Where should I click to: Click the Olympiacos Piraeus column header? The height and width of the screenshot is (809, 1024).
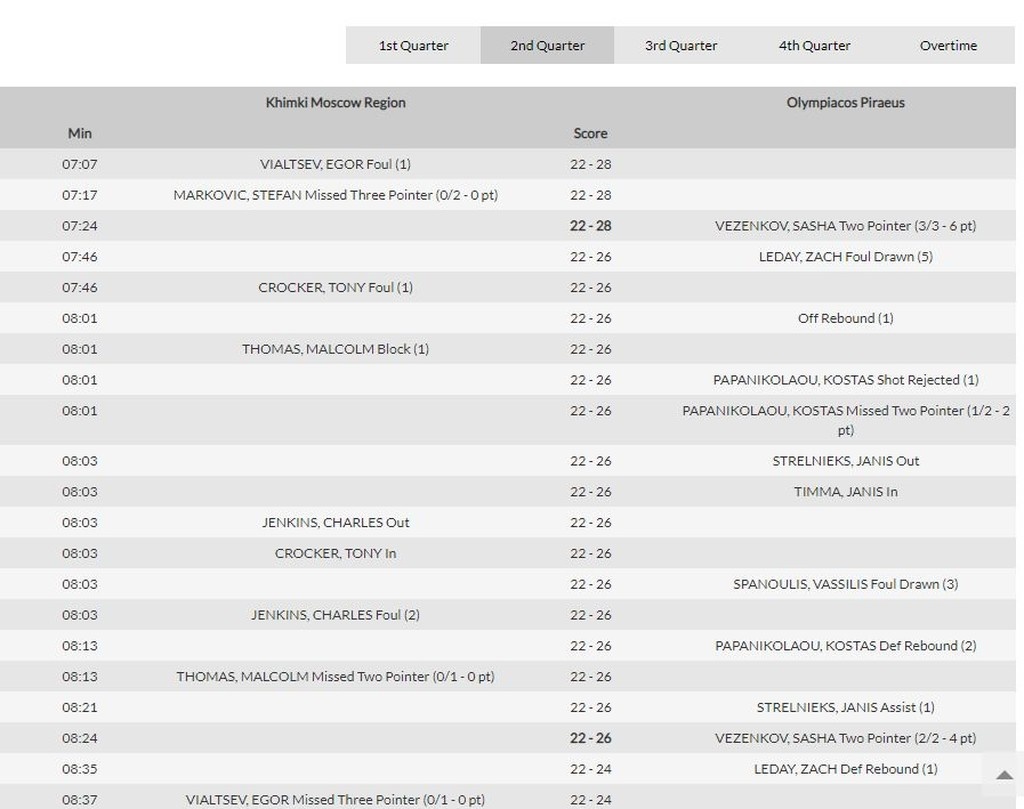845,102
